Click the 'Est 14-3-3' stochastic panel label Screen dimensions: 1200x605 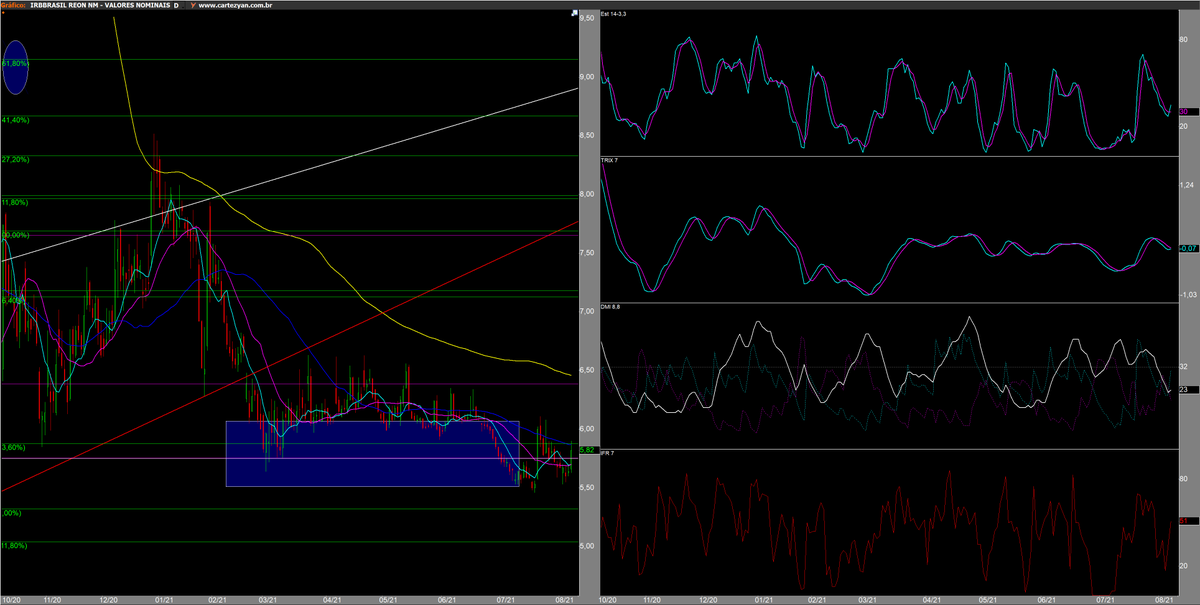[614, 16]
